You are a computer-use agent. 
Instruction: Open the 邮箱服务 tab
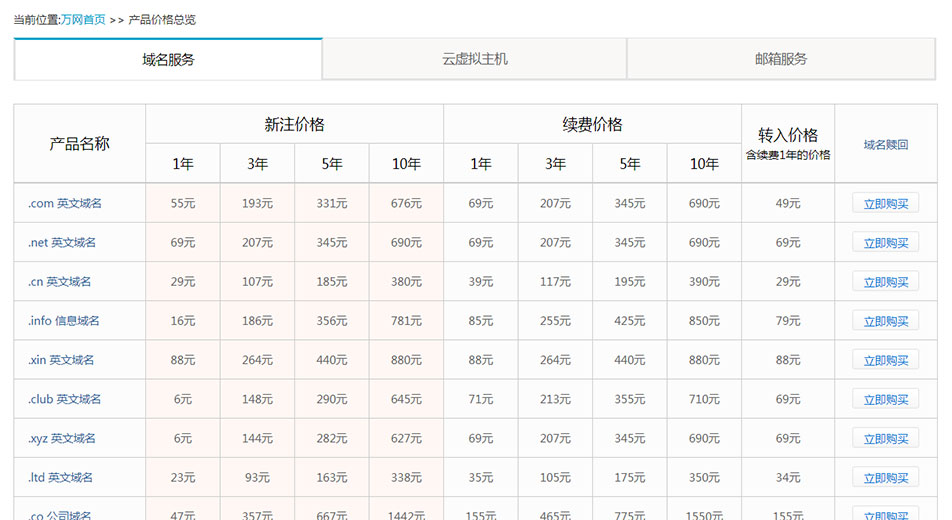click(x=780, y=59)
